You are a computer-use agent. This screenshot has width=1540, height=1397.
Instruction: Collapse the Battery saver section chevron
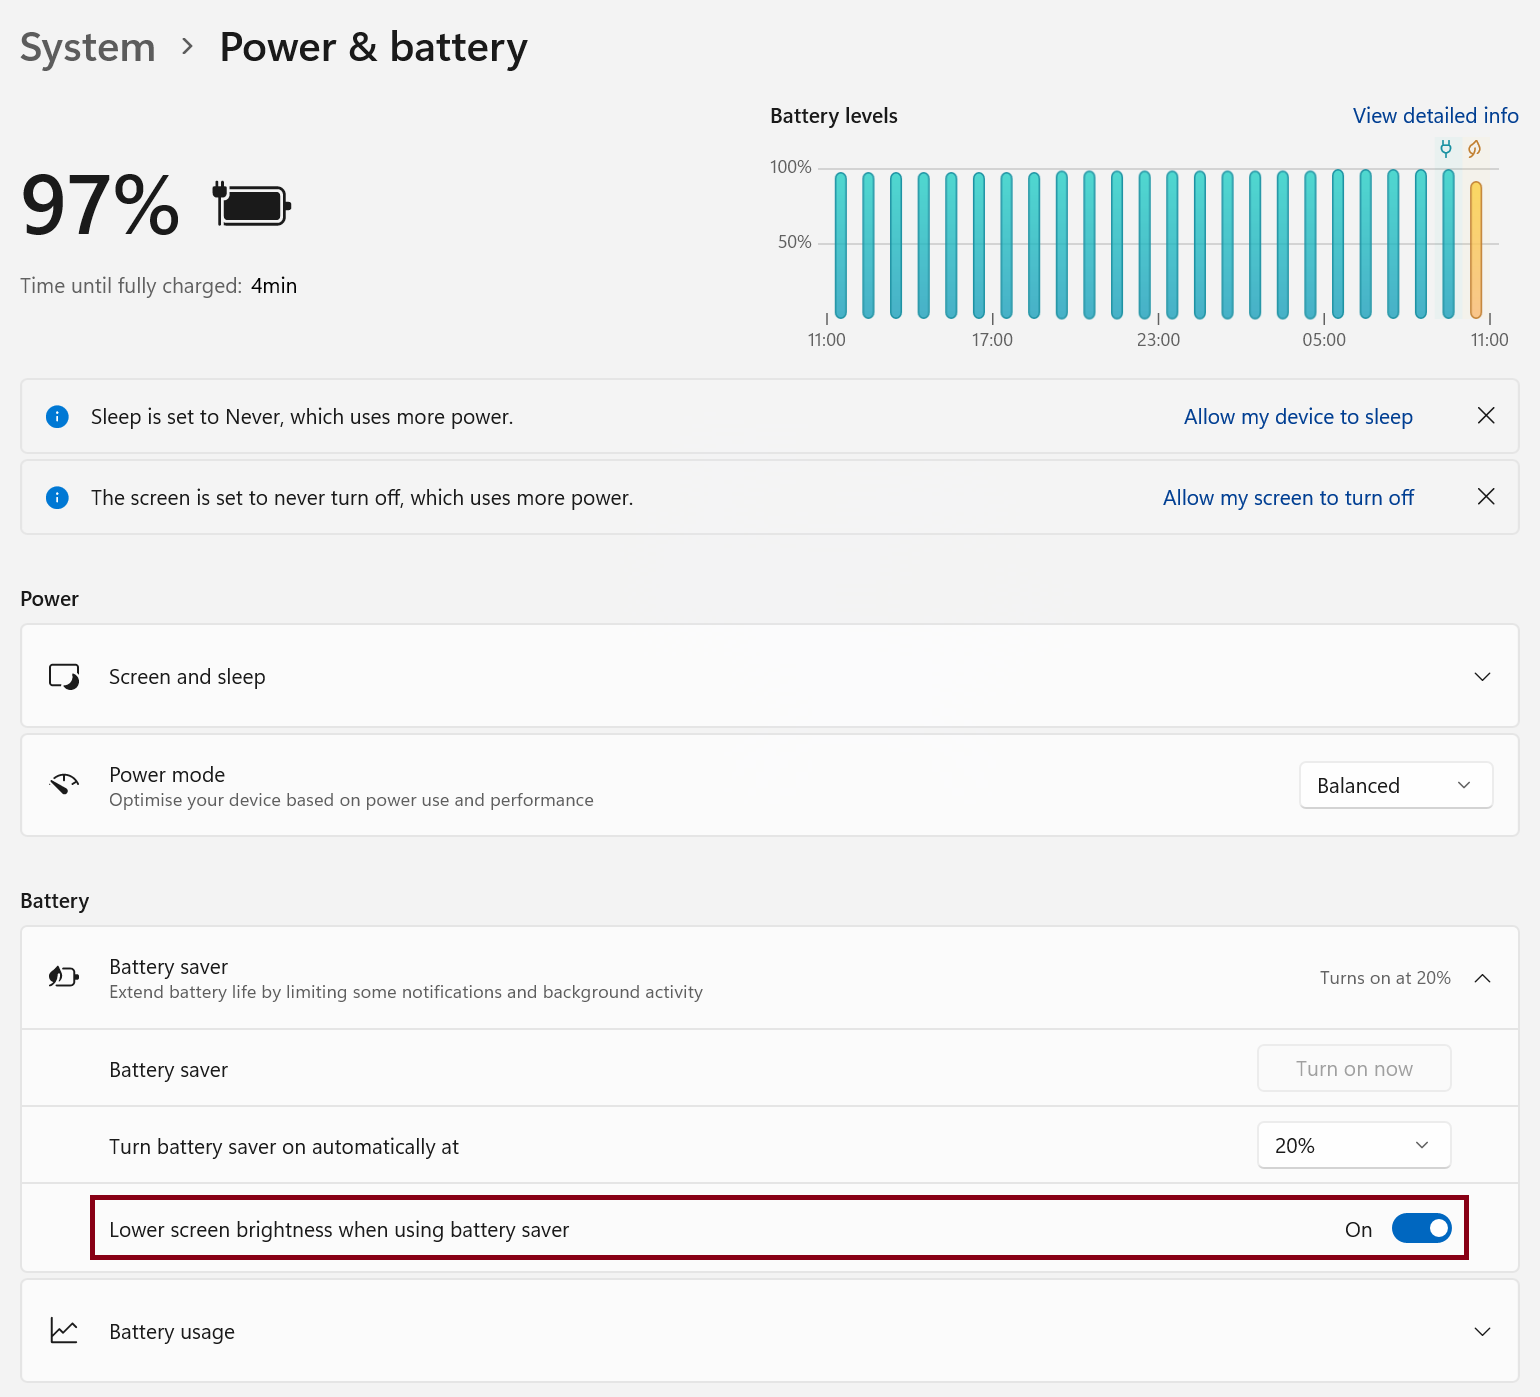click(x=1482, y=978)
